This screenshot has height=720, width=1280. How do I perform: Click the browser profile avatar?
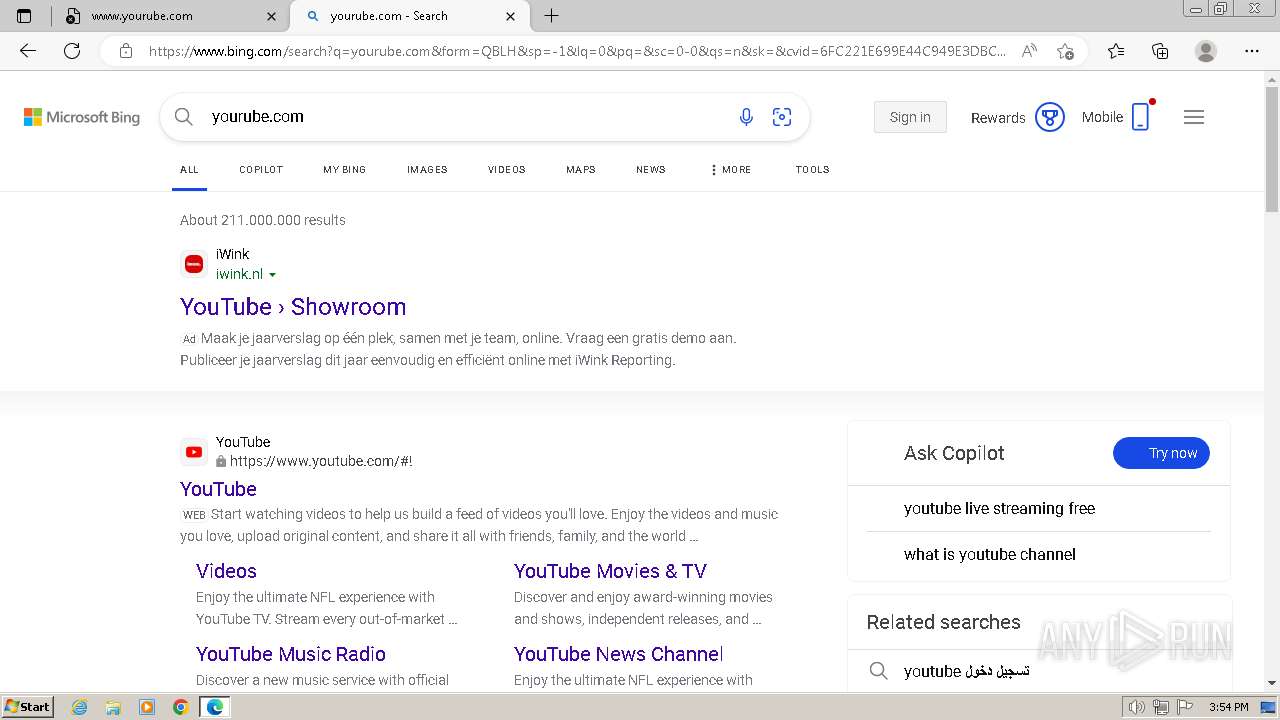click(x=1206, y=51)
